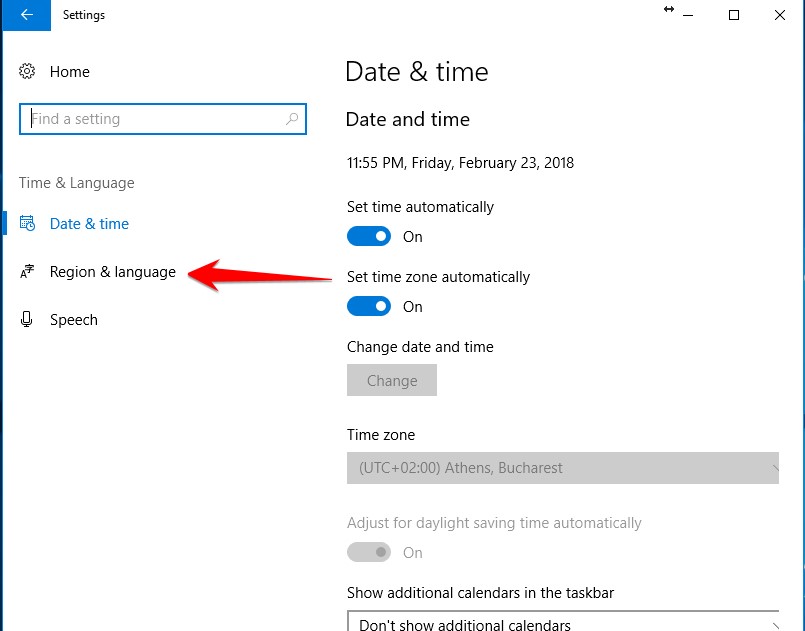805x631 pixels.
Task: Open the Time zone dropdown
Action: click(562, 468)
